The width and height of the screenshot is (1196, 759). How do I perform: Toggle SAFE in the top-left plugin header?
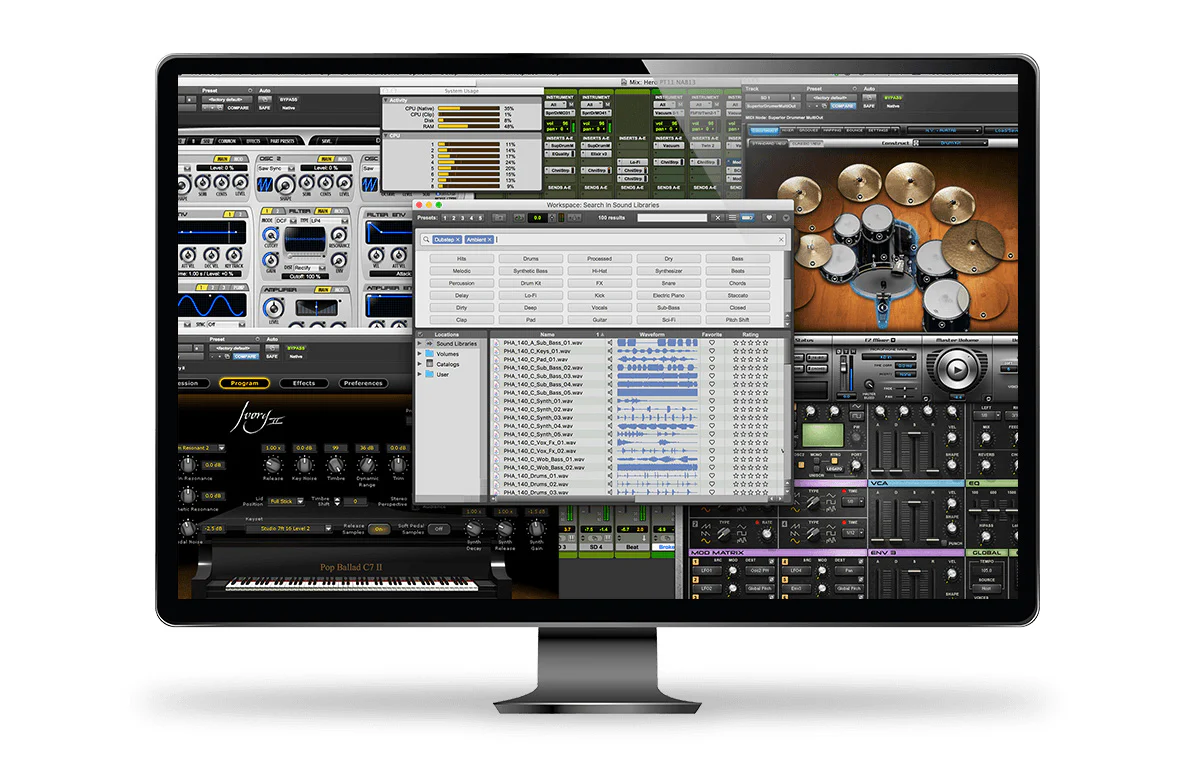265,108
